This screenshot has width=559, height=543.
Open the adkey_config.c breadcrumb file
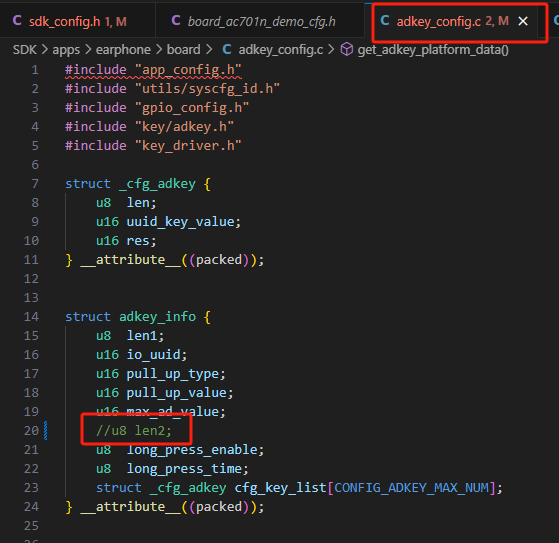(x=281, y=50)
